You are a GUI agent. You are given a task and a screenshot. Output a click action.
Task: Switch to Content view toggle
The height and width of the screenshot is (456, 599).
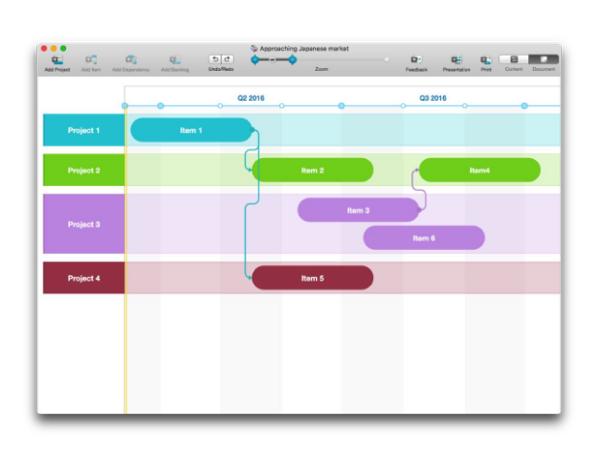(514, 59)
